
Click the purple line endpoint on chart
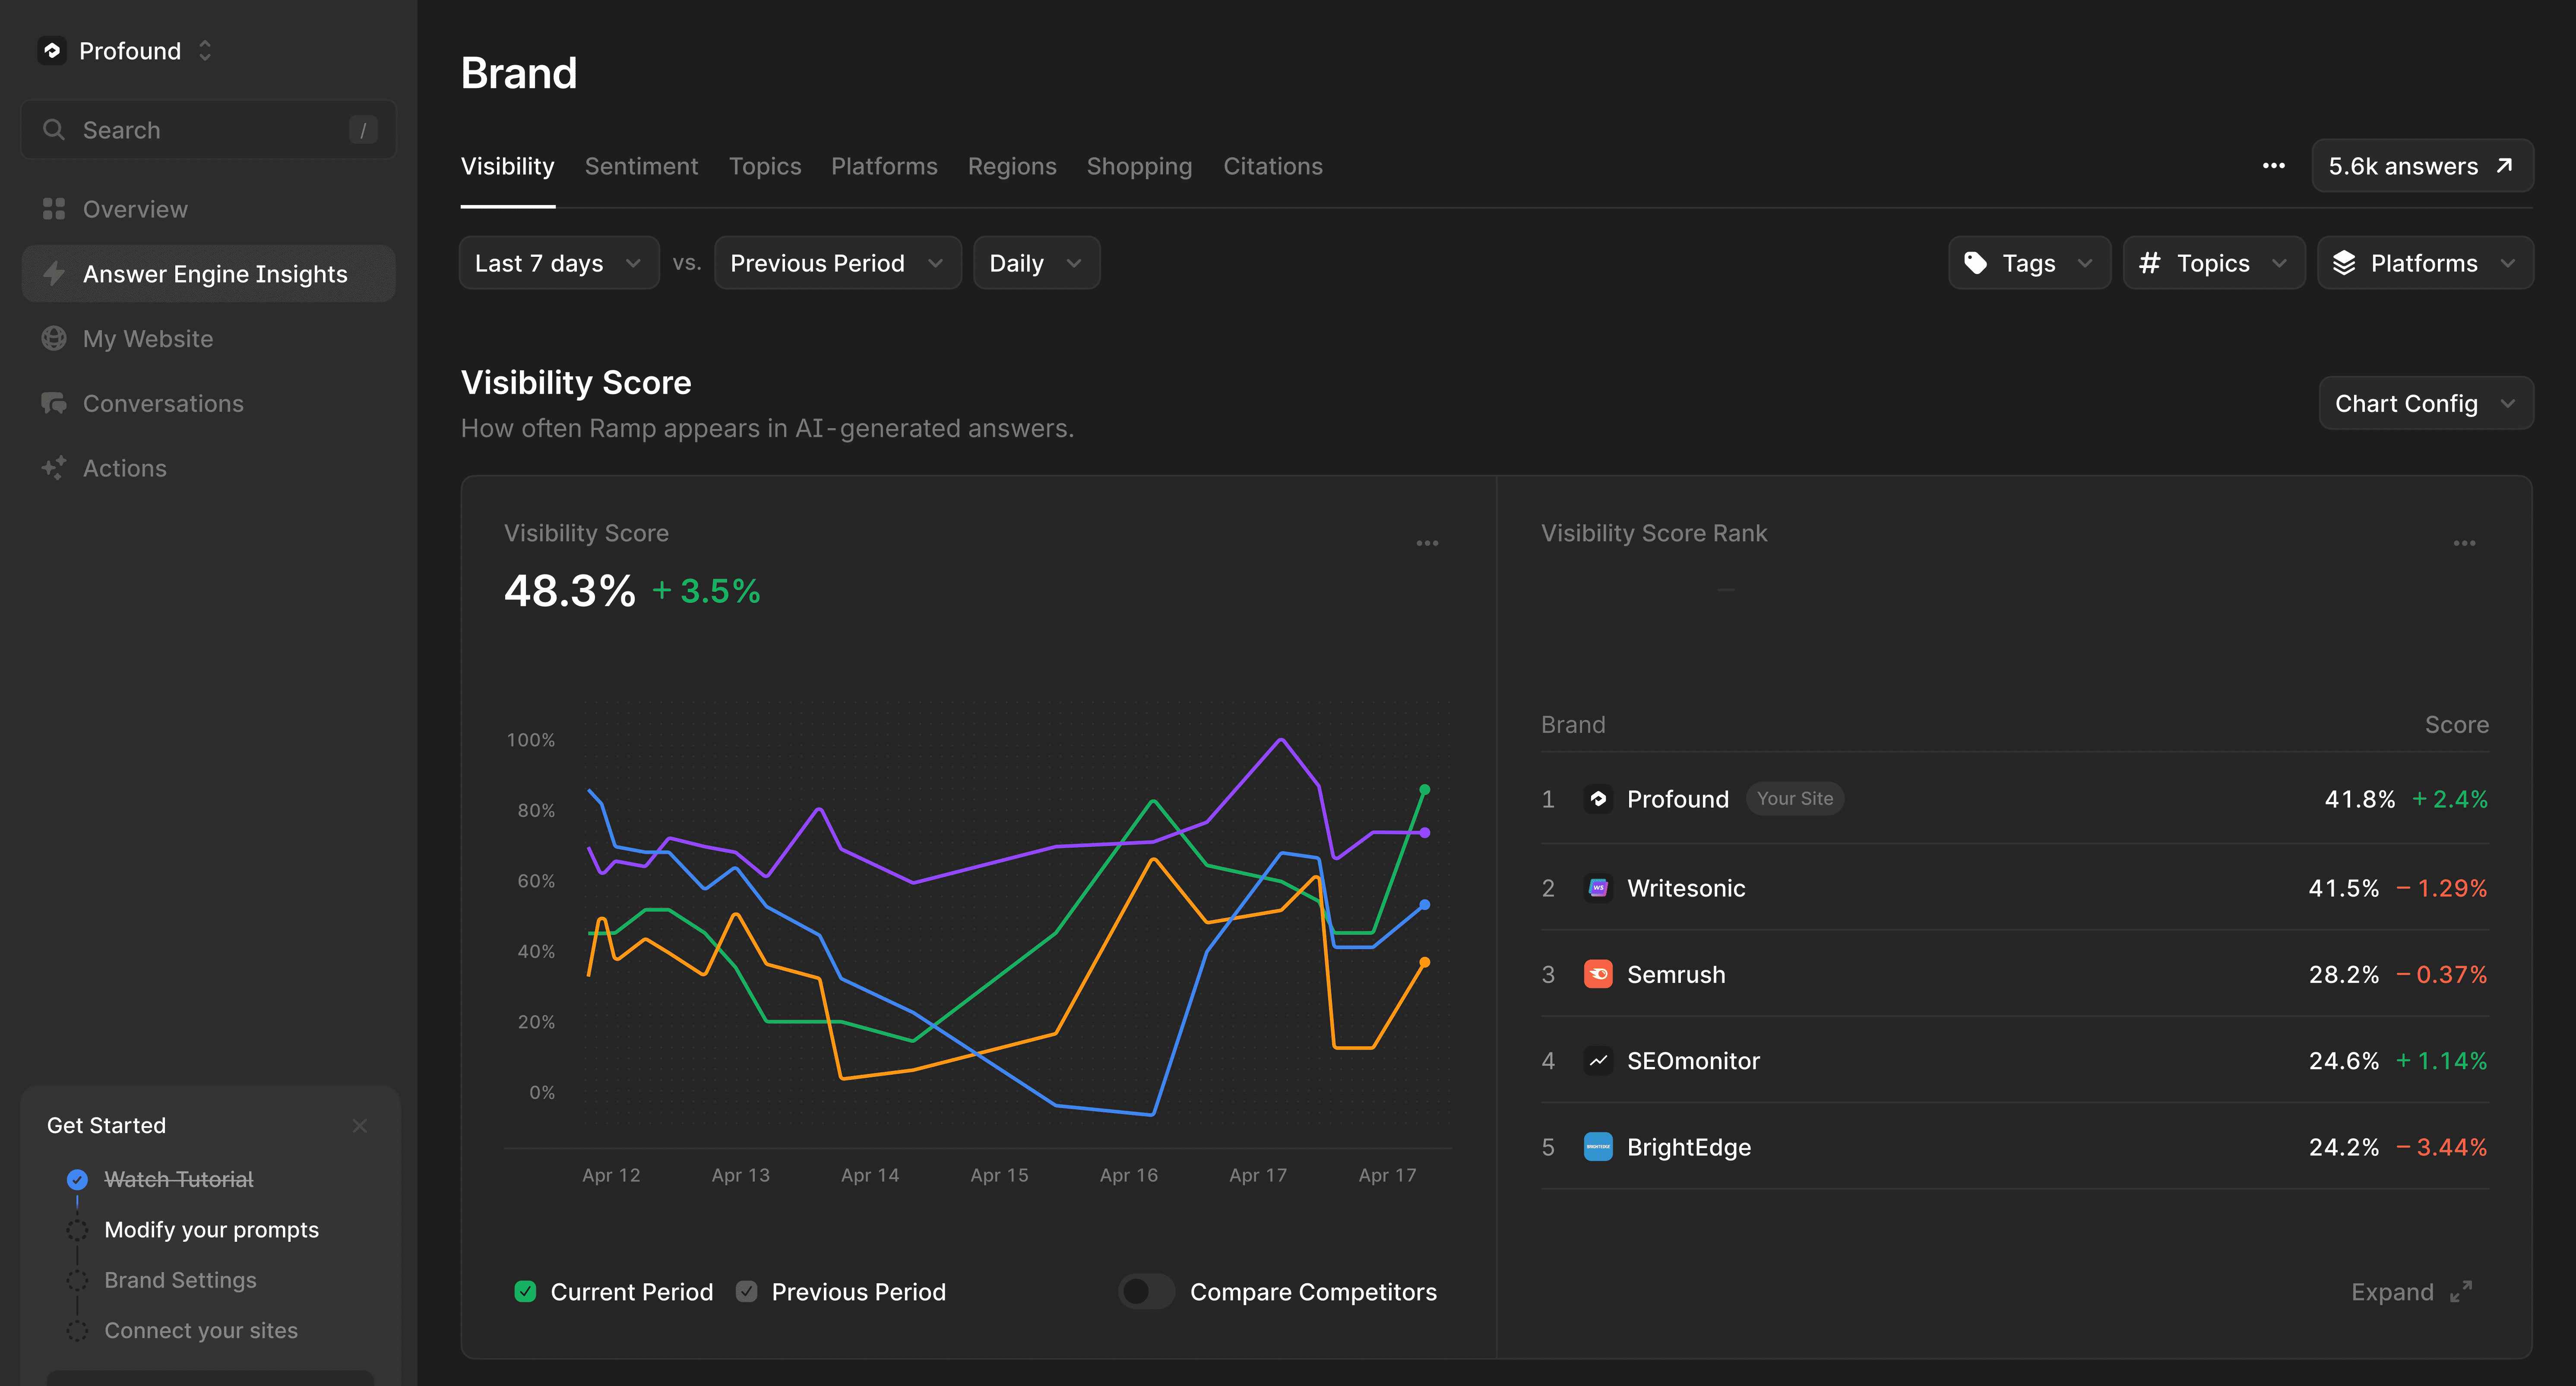(x=1424, y=832)
